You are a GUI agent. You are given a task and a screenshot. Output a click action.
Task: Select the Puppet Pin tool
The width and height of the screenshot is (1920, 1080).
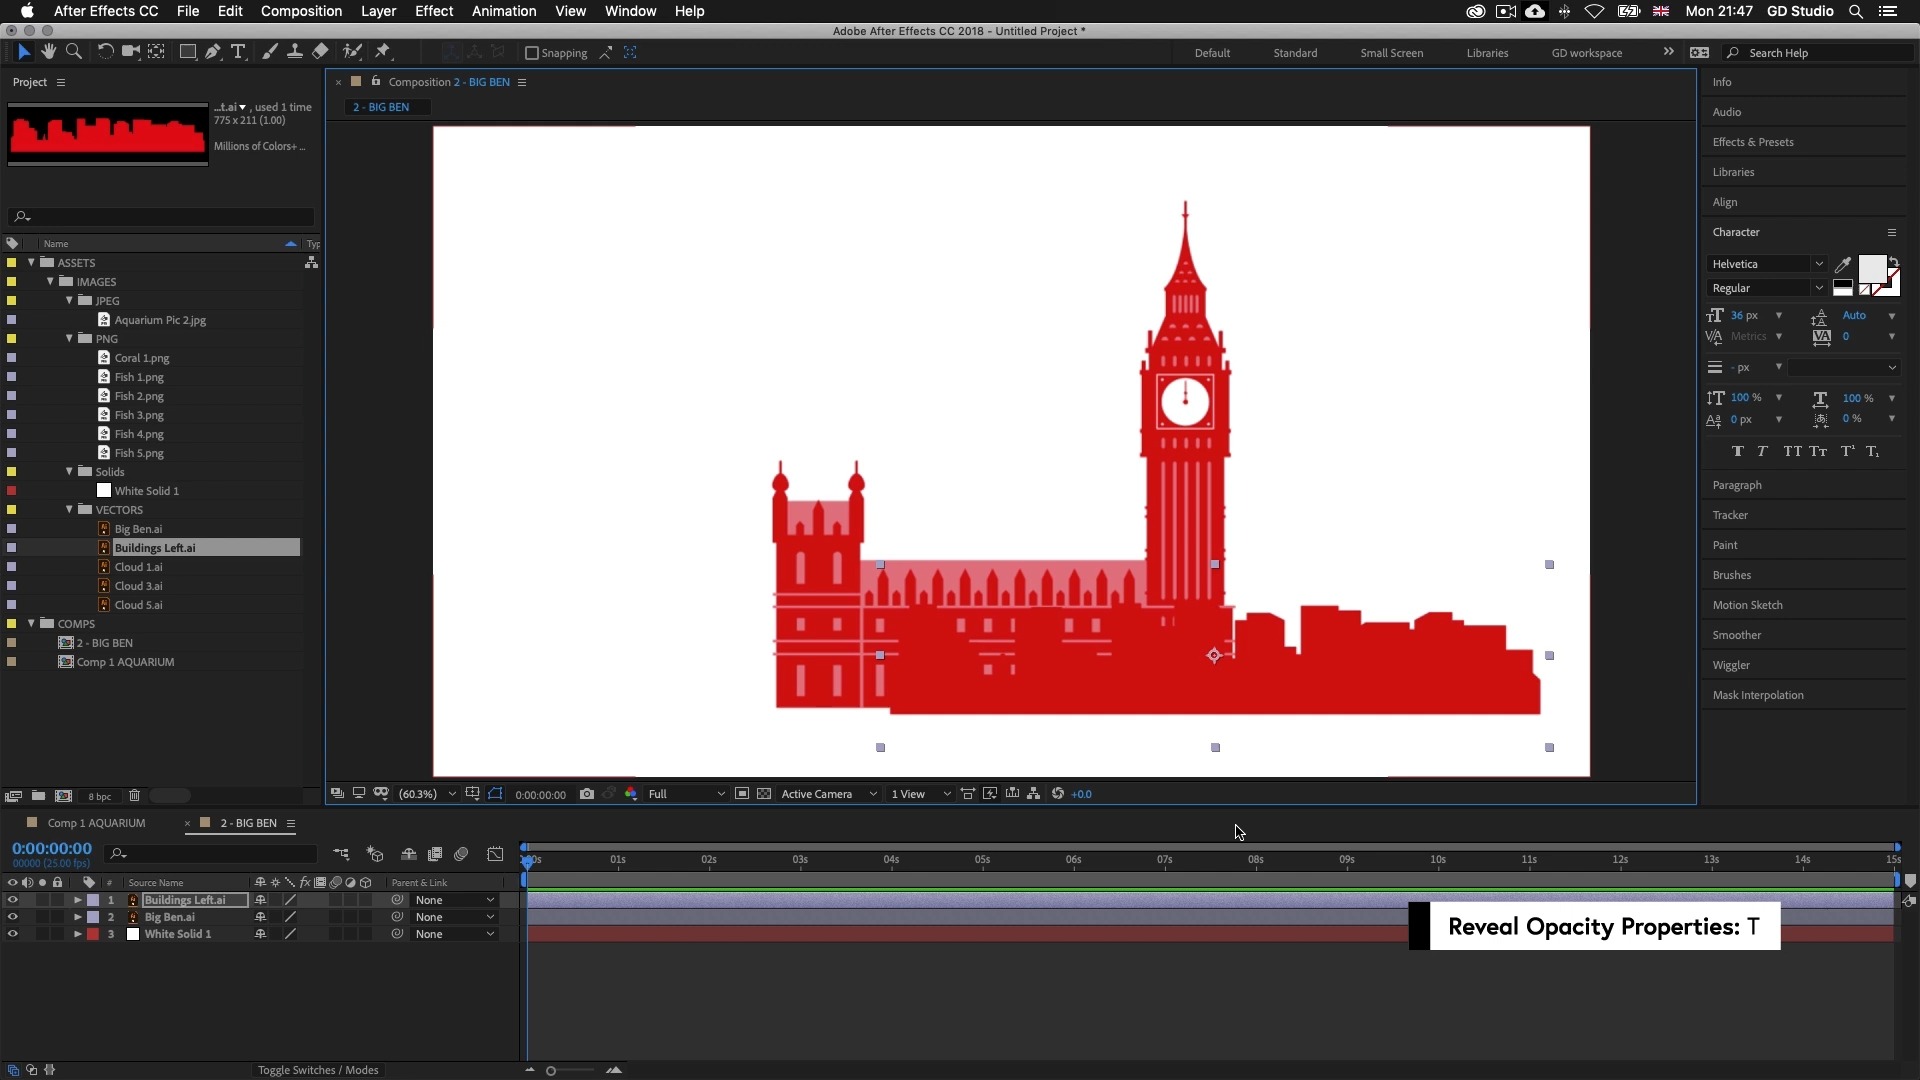point(383,52)
